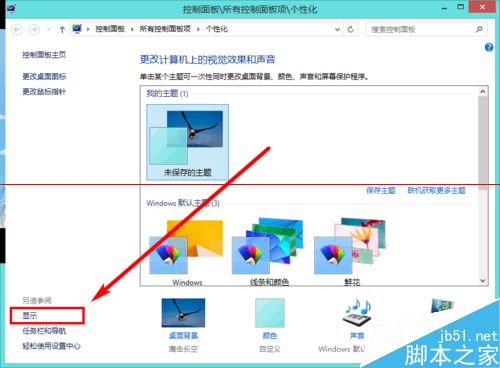This screenshot has height=368, width=500.
Task: Select the 未保存的主题 theme thumbnail
Action: point(187,142)
